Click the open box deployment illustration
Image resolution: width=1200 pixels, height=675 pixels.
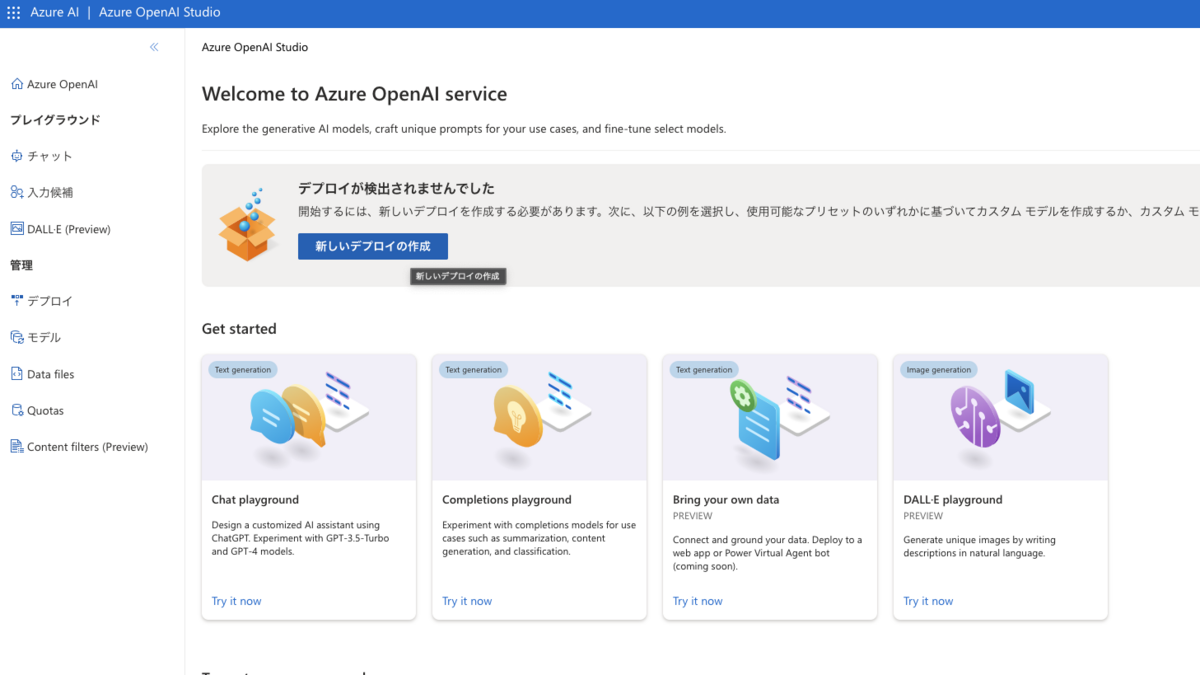coord(246,224)
